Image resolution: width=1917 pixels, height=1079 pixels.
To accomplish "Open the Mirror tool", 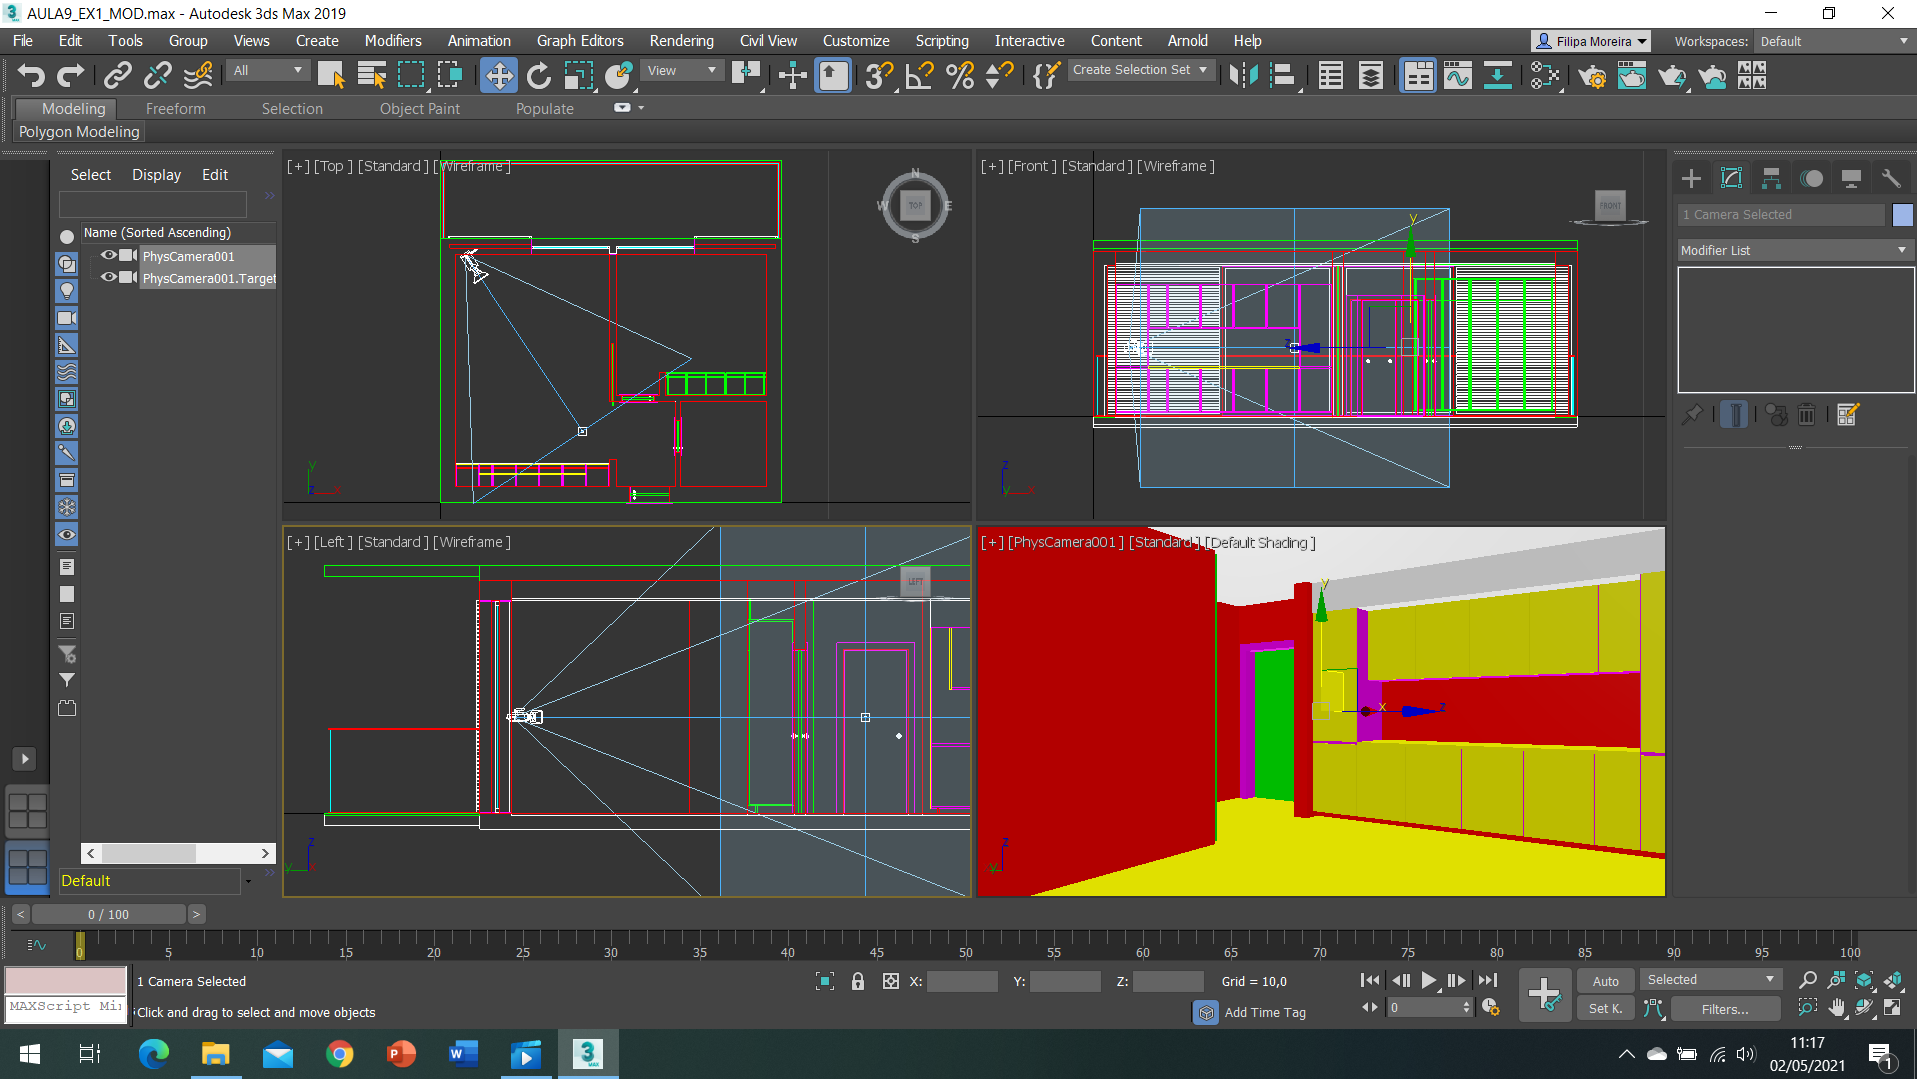I will (x=1243, y=76).
